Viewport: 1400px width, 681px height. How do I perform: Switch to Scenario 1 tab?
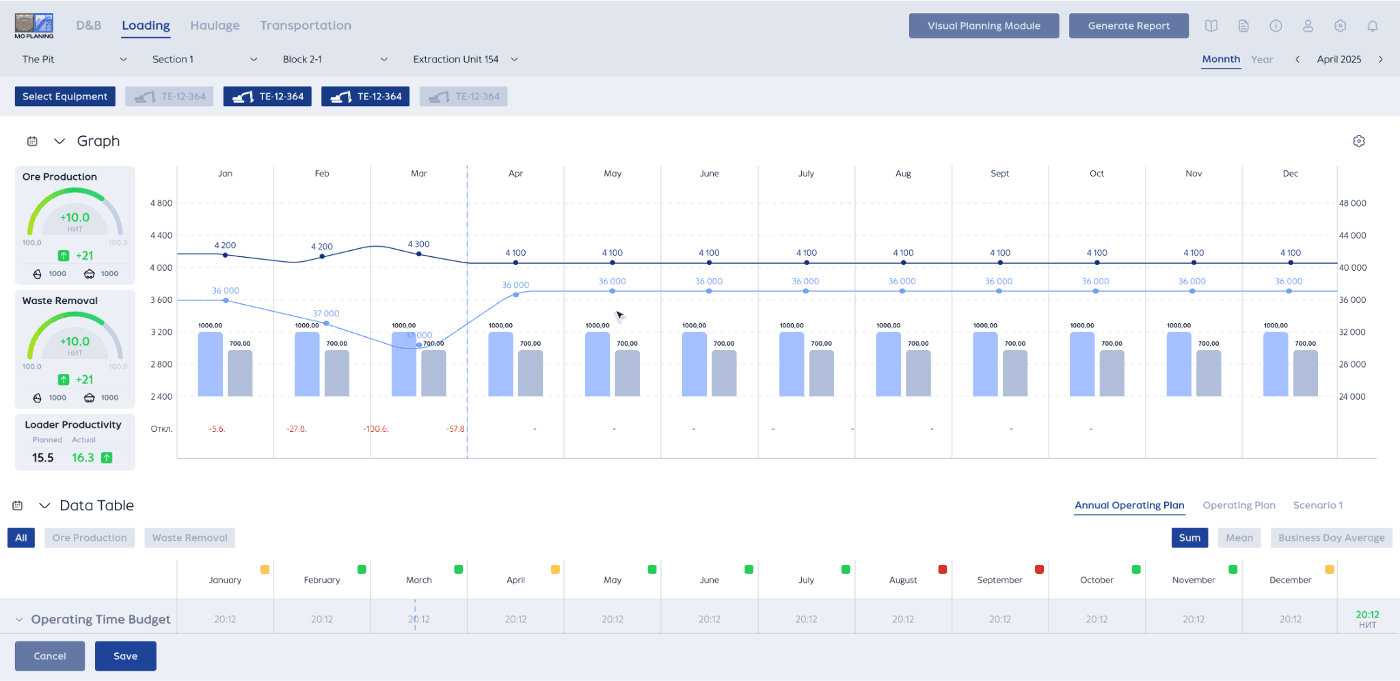[x=1317, y=506]
